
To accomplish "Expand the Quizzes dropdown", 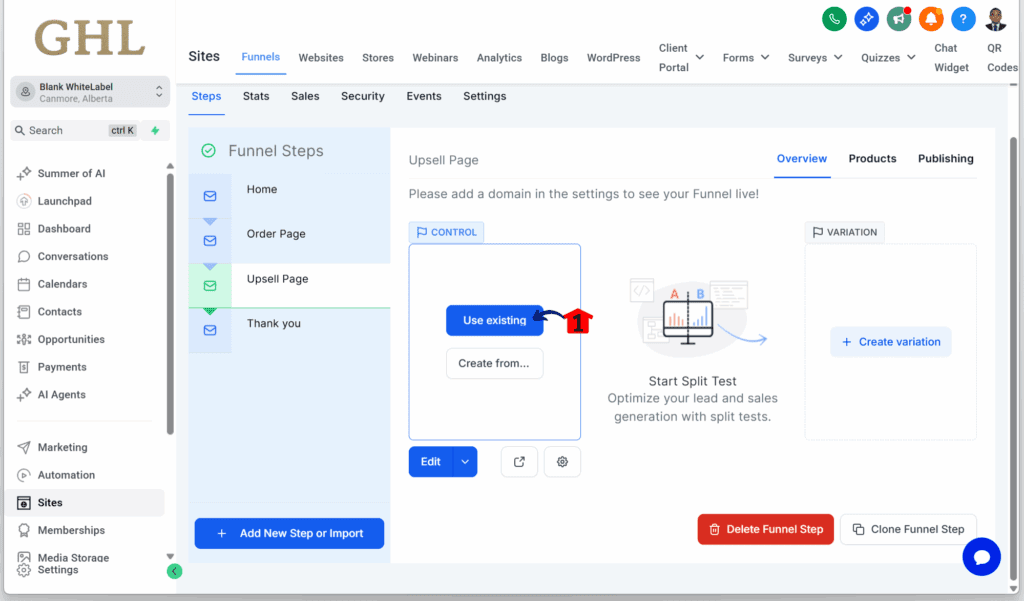I will coord(888,57).
